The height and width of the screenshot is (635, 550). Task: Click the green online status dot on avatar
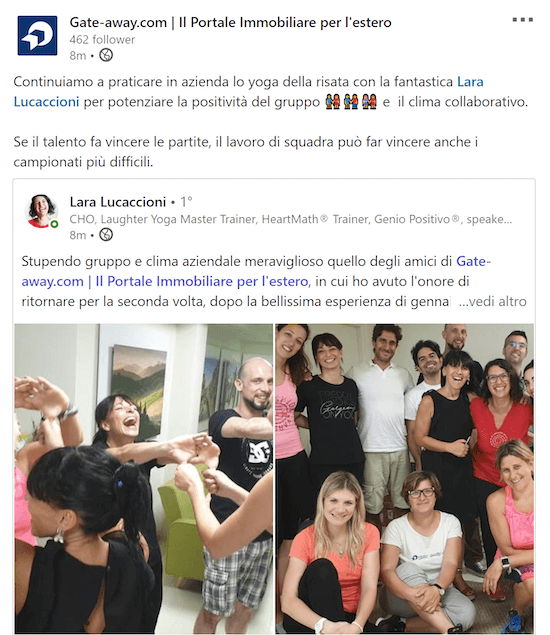point(54,224)
